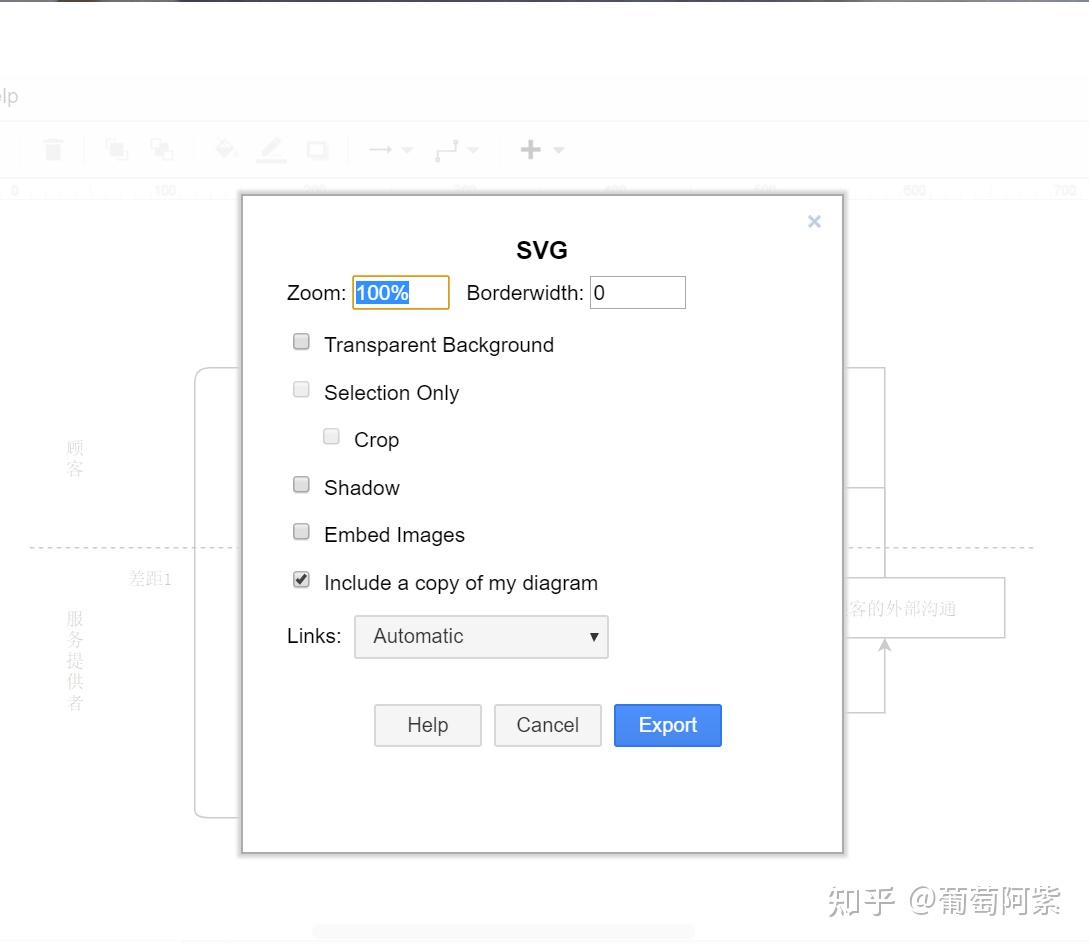Select the To Back icon
Image resolution: width=1089 pixels, height=945 pixels.
click(x=162, y=148)
